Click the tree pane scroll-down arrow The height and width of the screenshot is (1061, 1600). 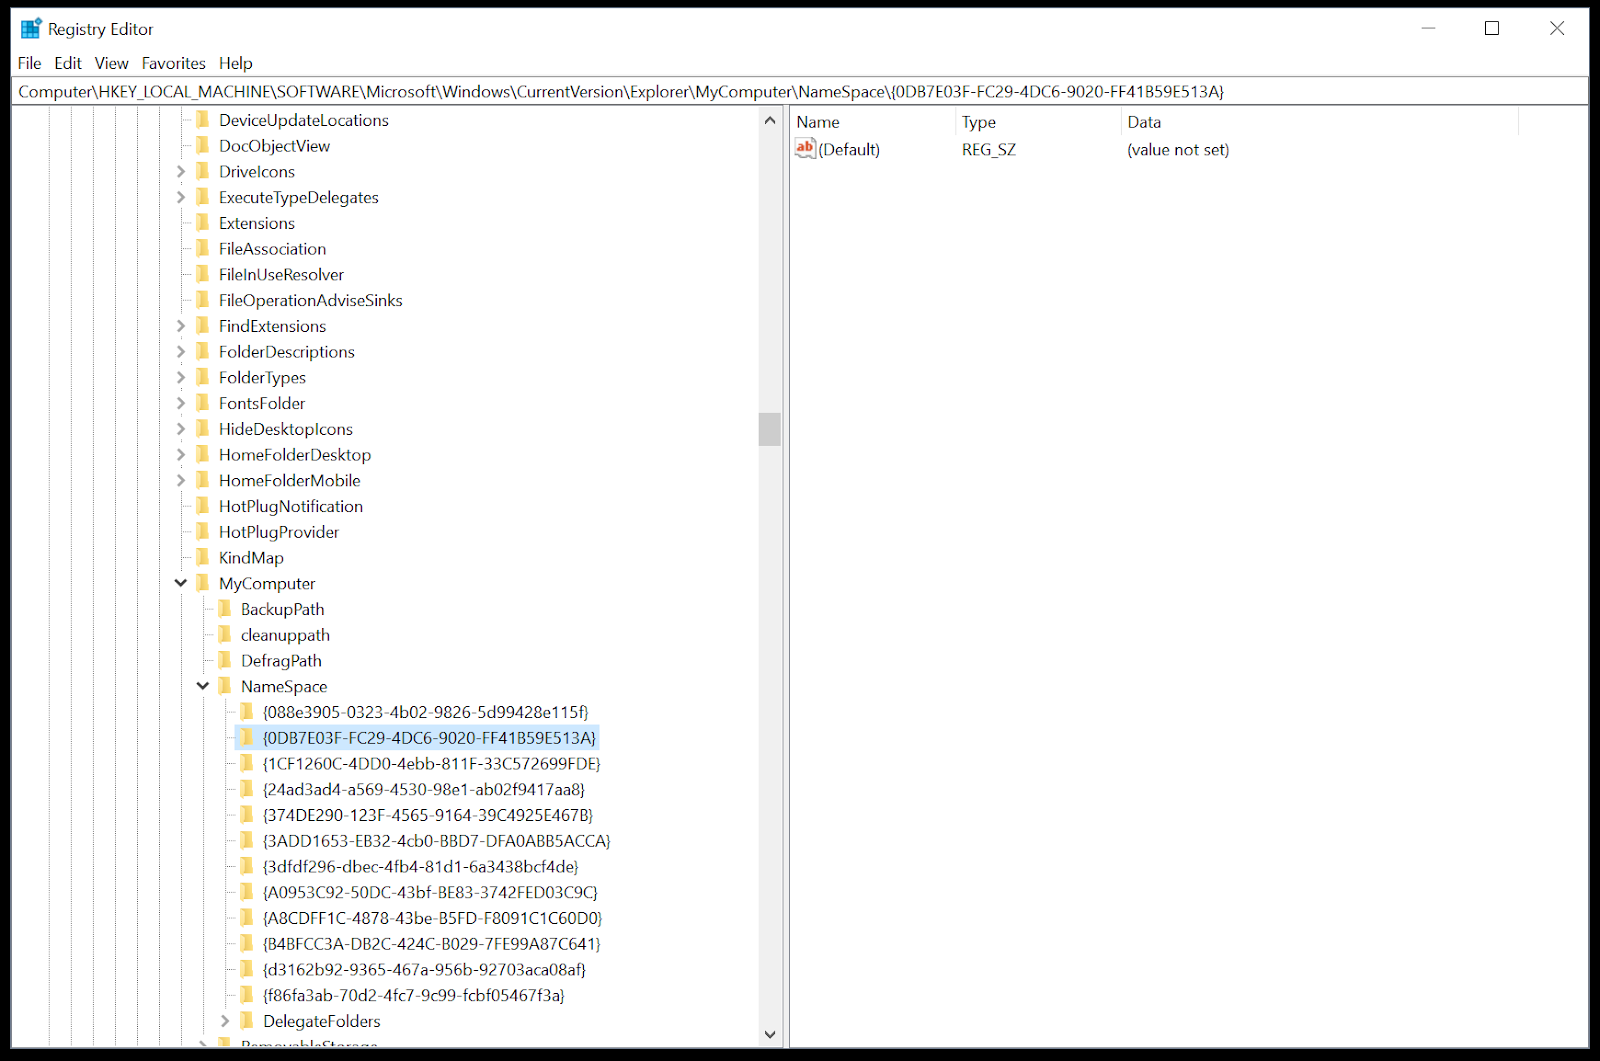coord(770,1034)
